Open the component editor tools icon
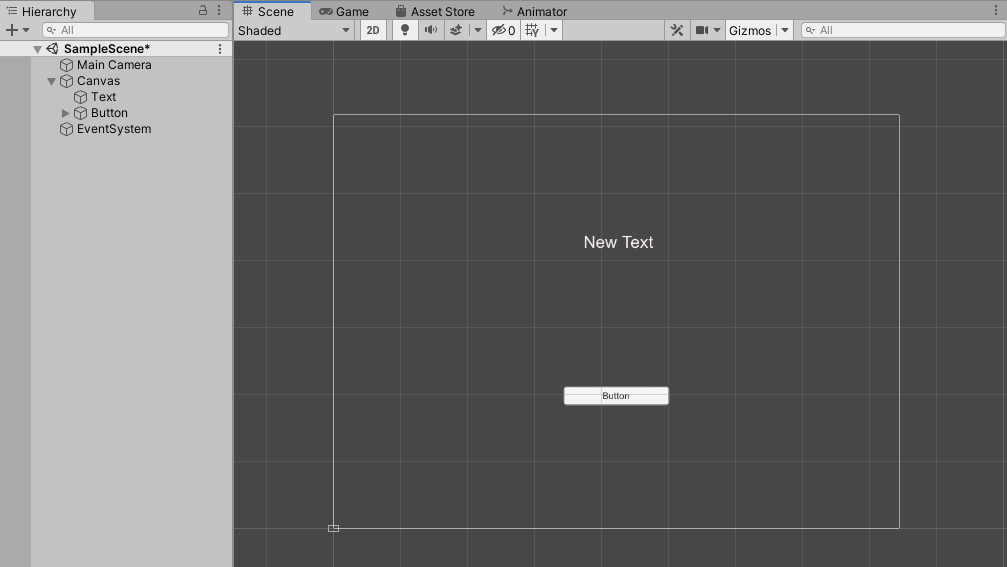Viewport: 1007px width, 567px height. tap(677, 30)
